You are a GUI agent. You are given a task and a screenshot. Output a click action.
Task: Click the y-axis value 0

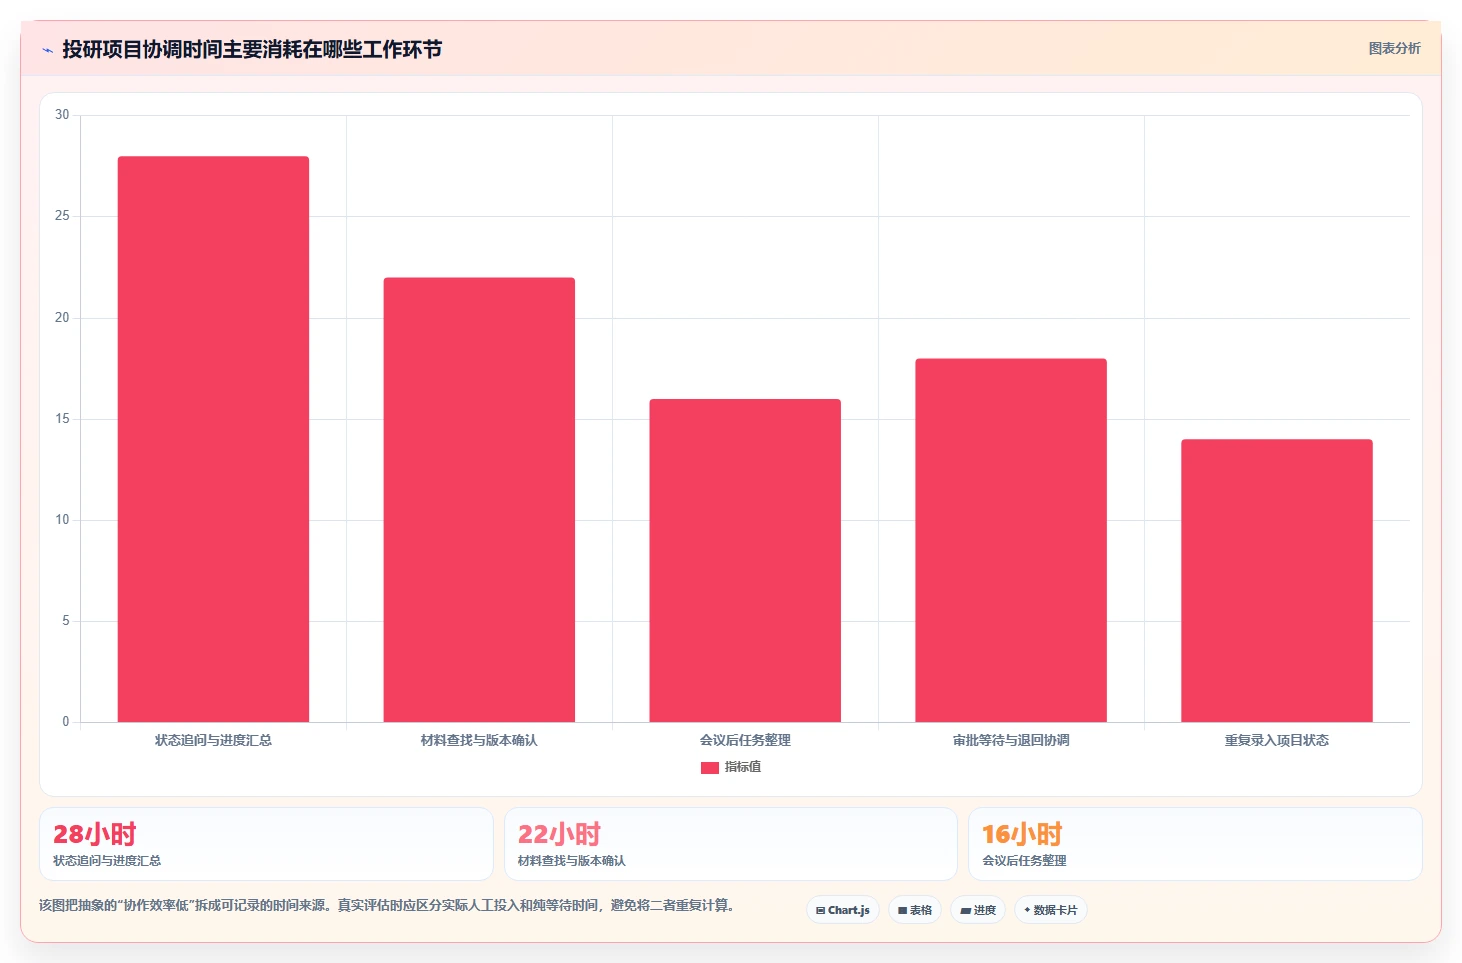(66, 722)
